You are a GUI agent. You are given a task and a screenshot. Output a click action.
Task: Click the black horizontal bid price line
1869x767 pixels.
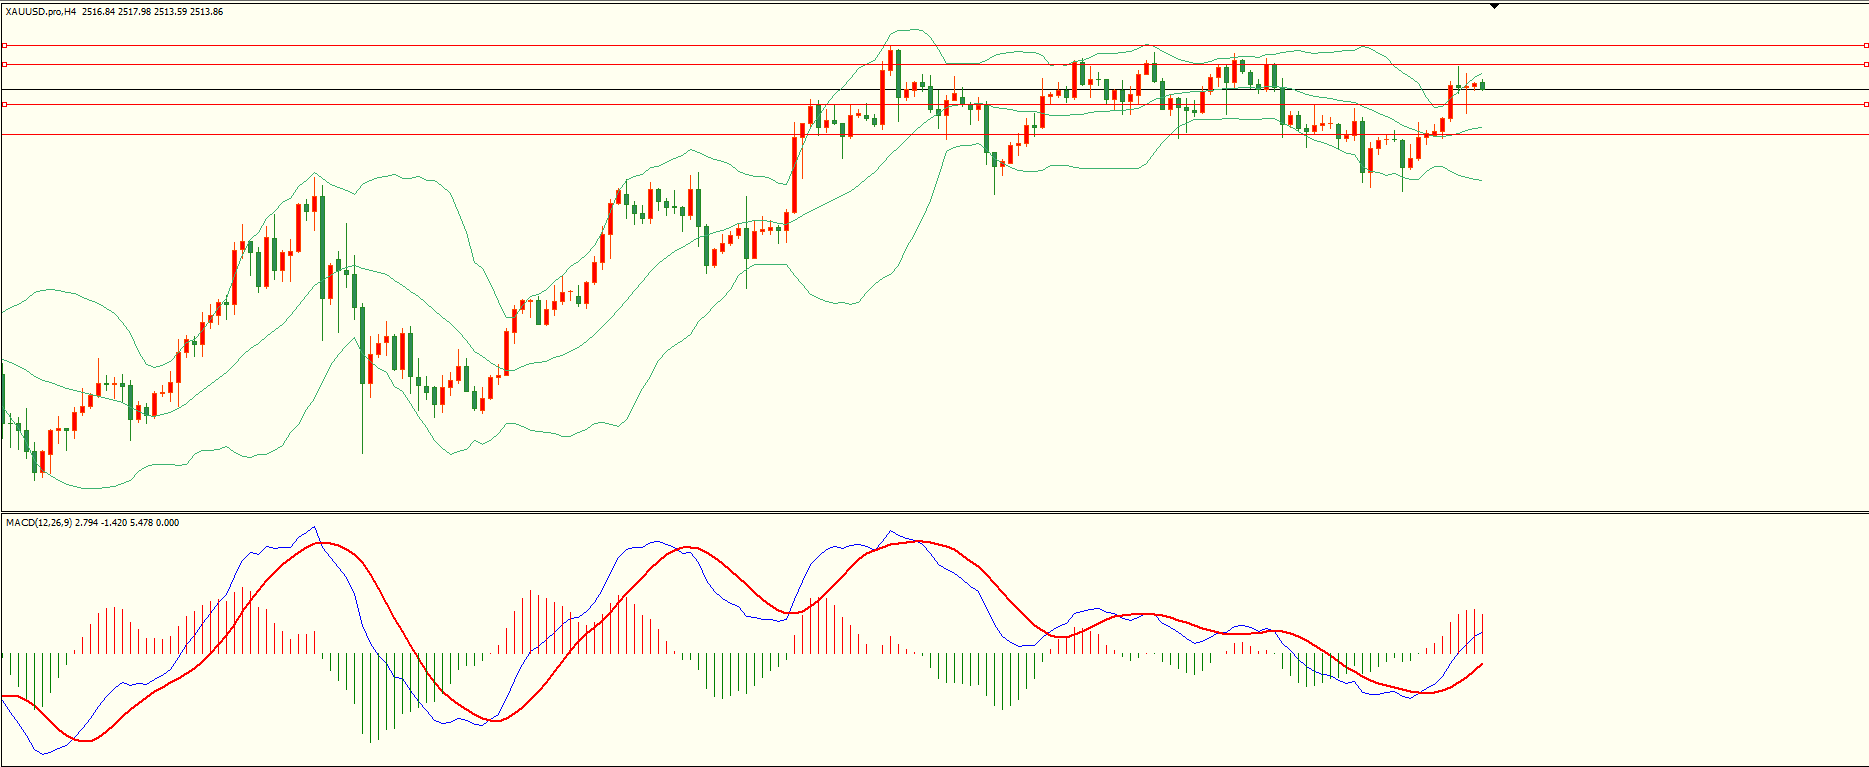pyautogui.click(x=934, y=90)
